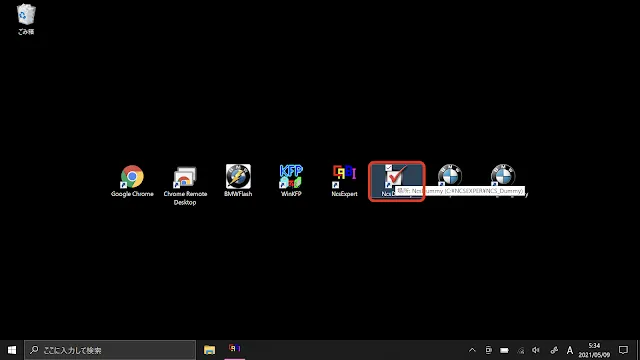Image resolution: width=640 pixels, height=360 pixels.
Task: Open network status icon in system tray
Action: point(520,350)
